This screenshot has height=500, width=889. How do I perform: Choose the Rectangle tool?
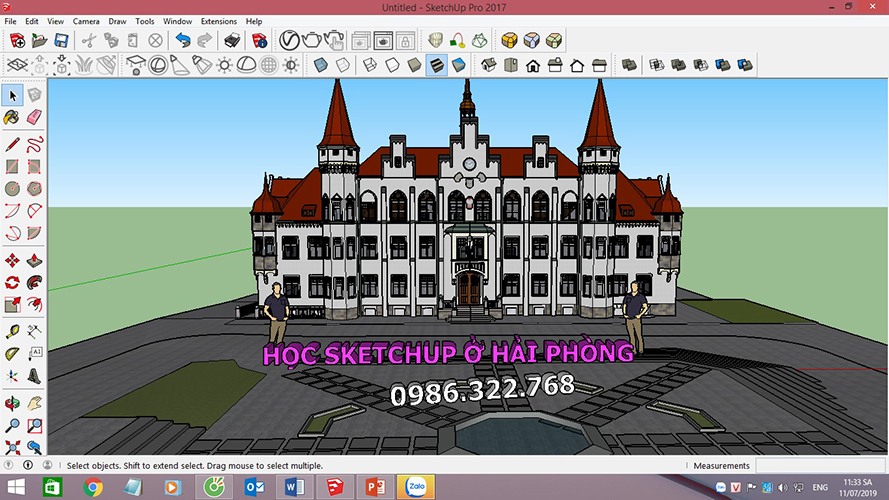point(12,166)
